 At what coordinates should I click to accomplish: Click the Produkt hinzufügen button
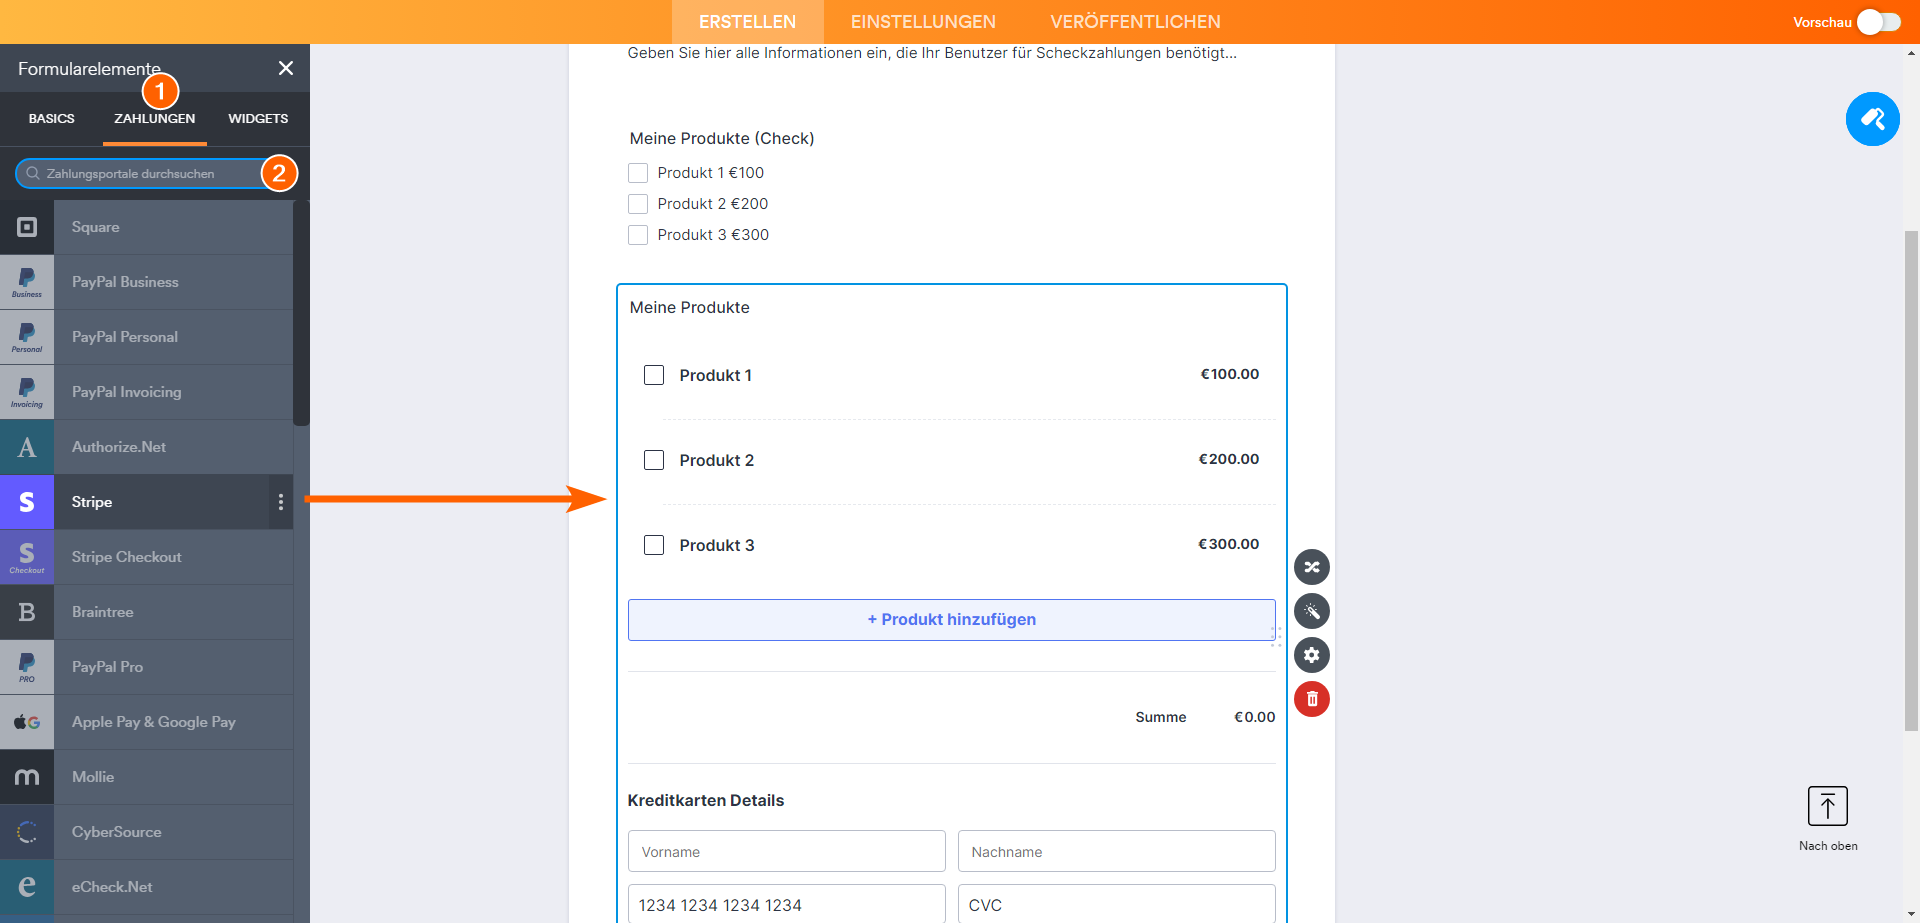click(951, 620)
